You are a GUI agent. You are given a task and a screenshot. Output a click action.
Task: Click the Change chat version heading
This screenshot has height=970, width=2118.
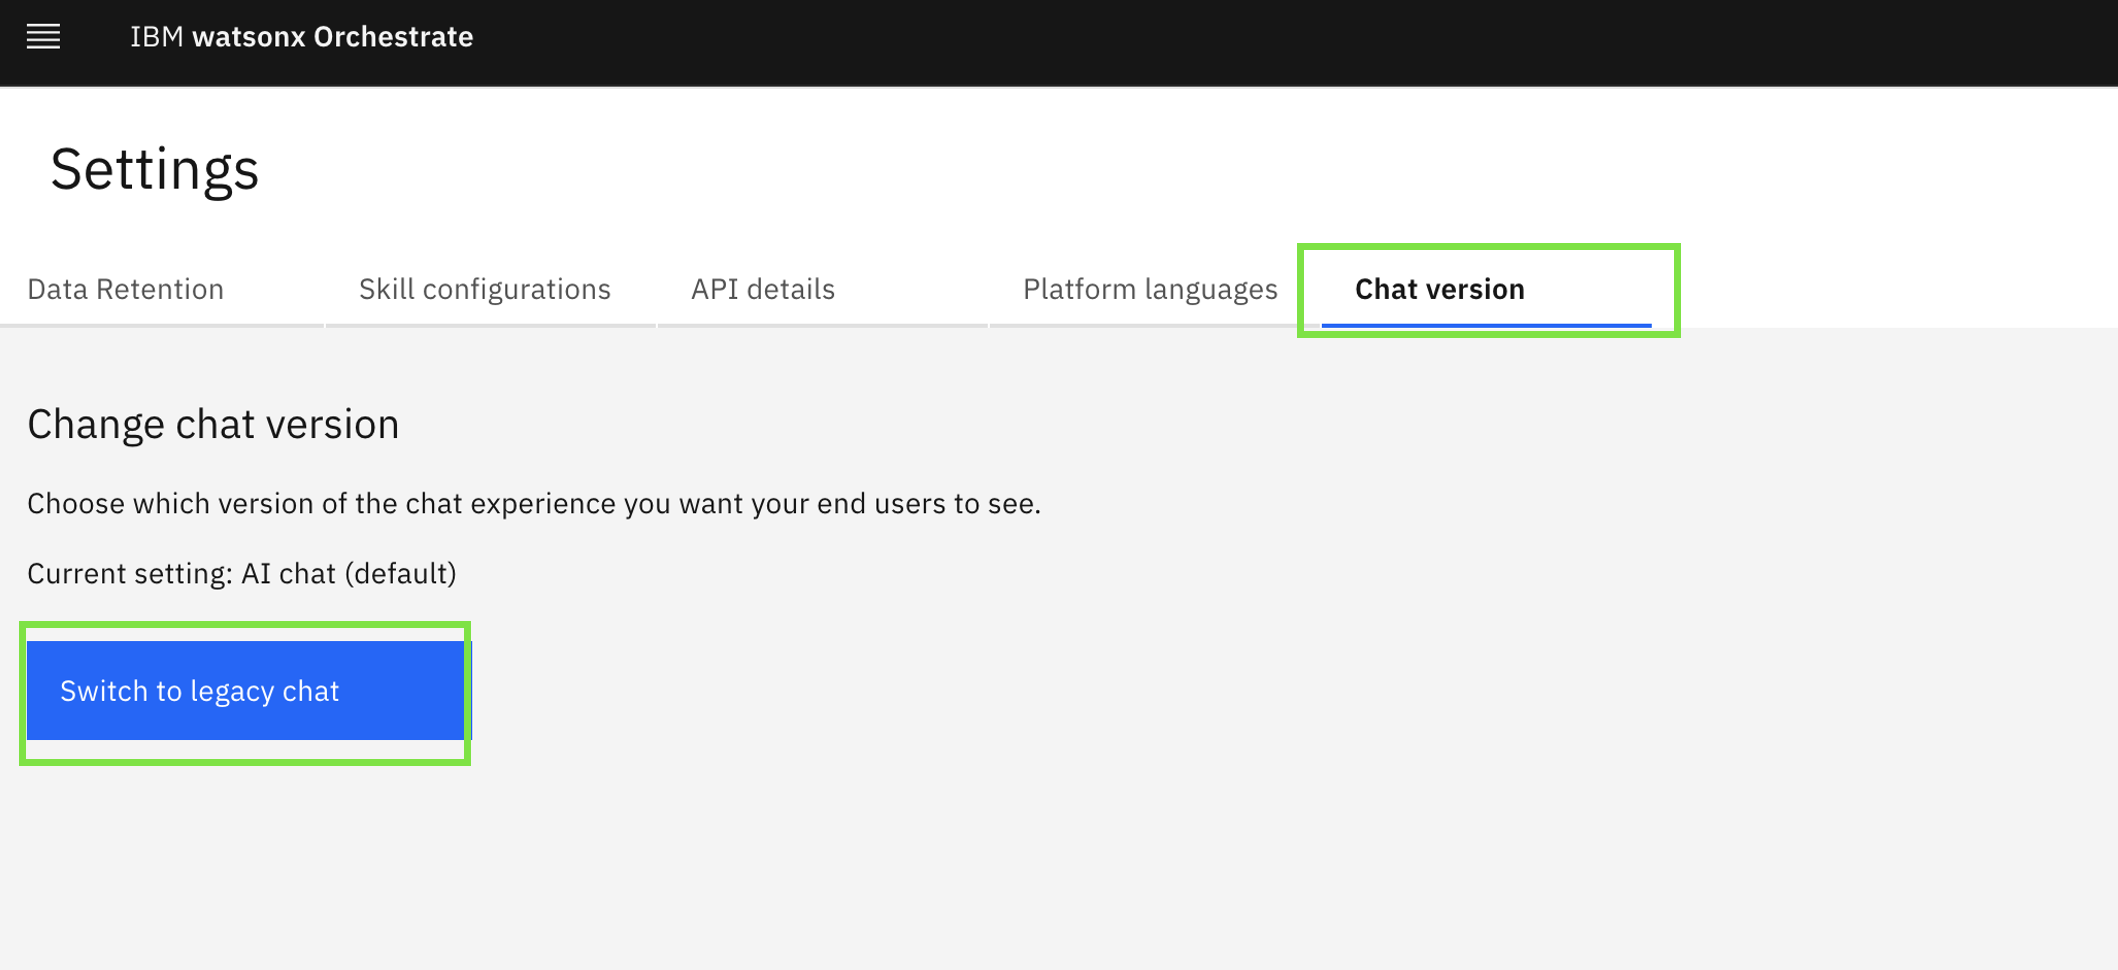tap(213, 424)
